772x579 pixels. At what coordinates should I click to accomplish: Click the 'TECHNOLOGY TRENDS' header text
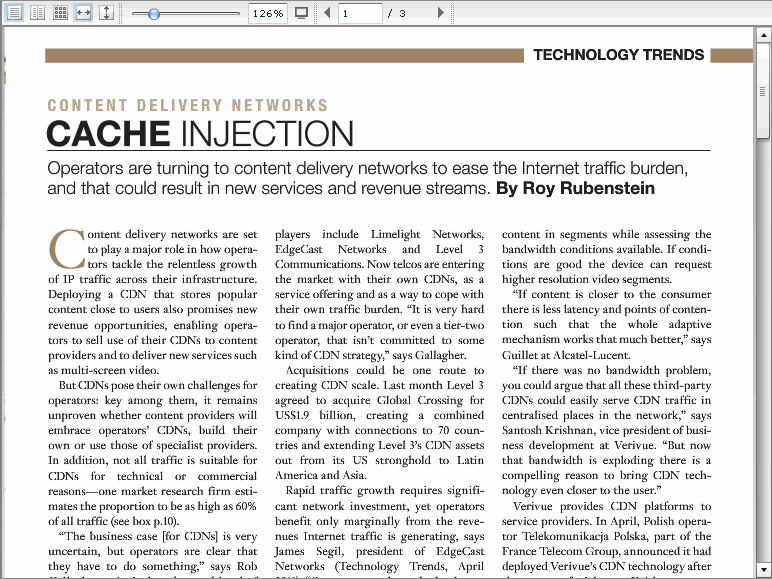click(x=618, y=55)
